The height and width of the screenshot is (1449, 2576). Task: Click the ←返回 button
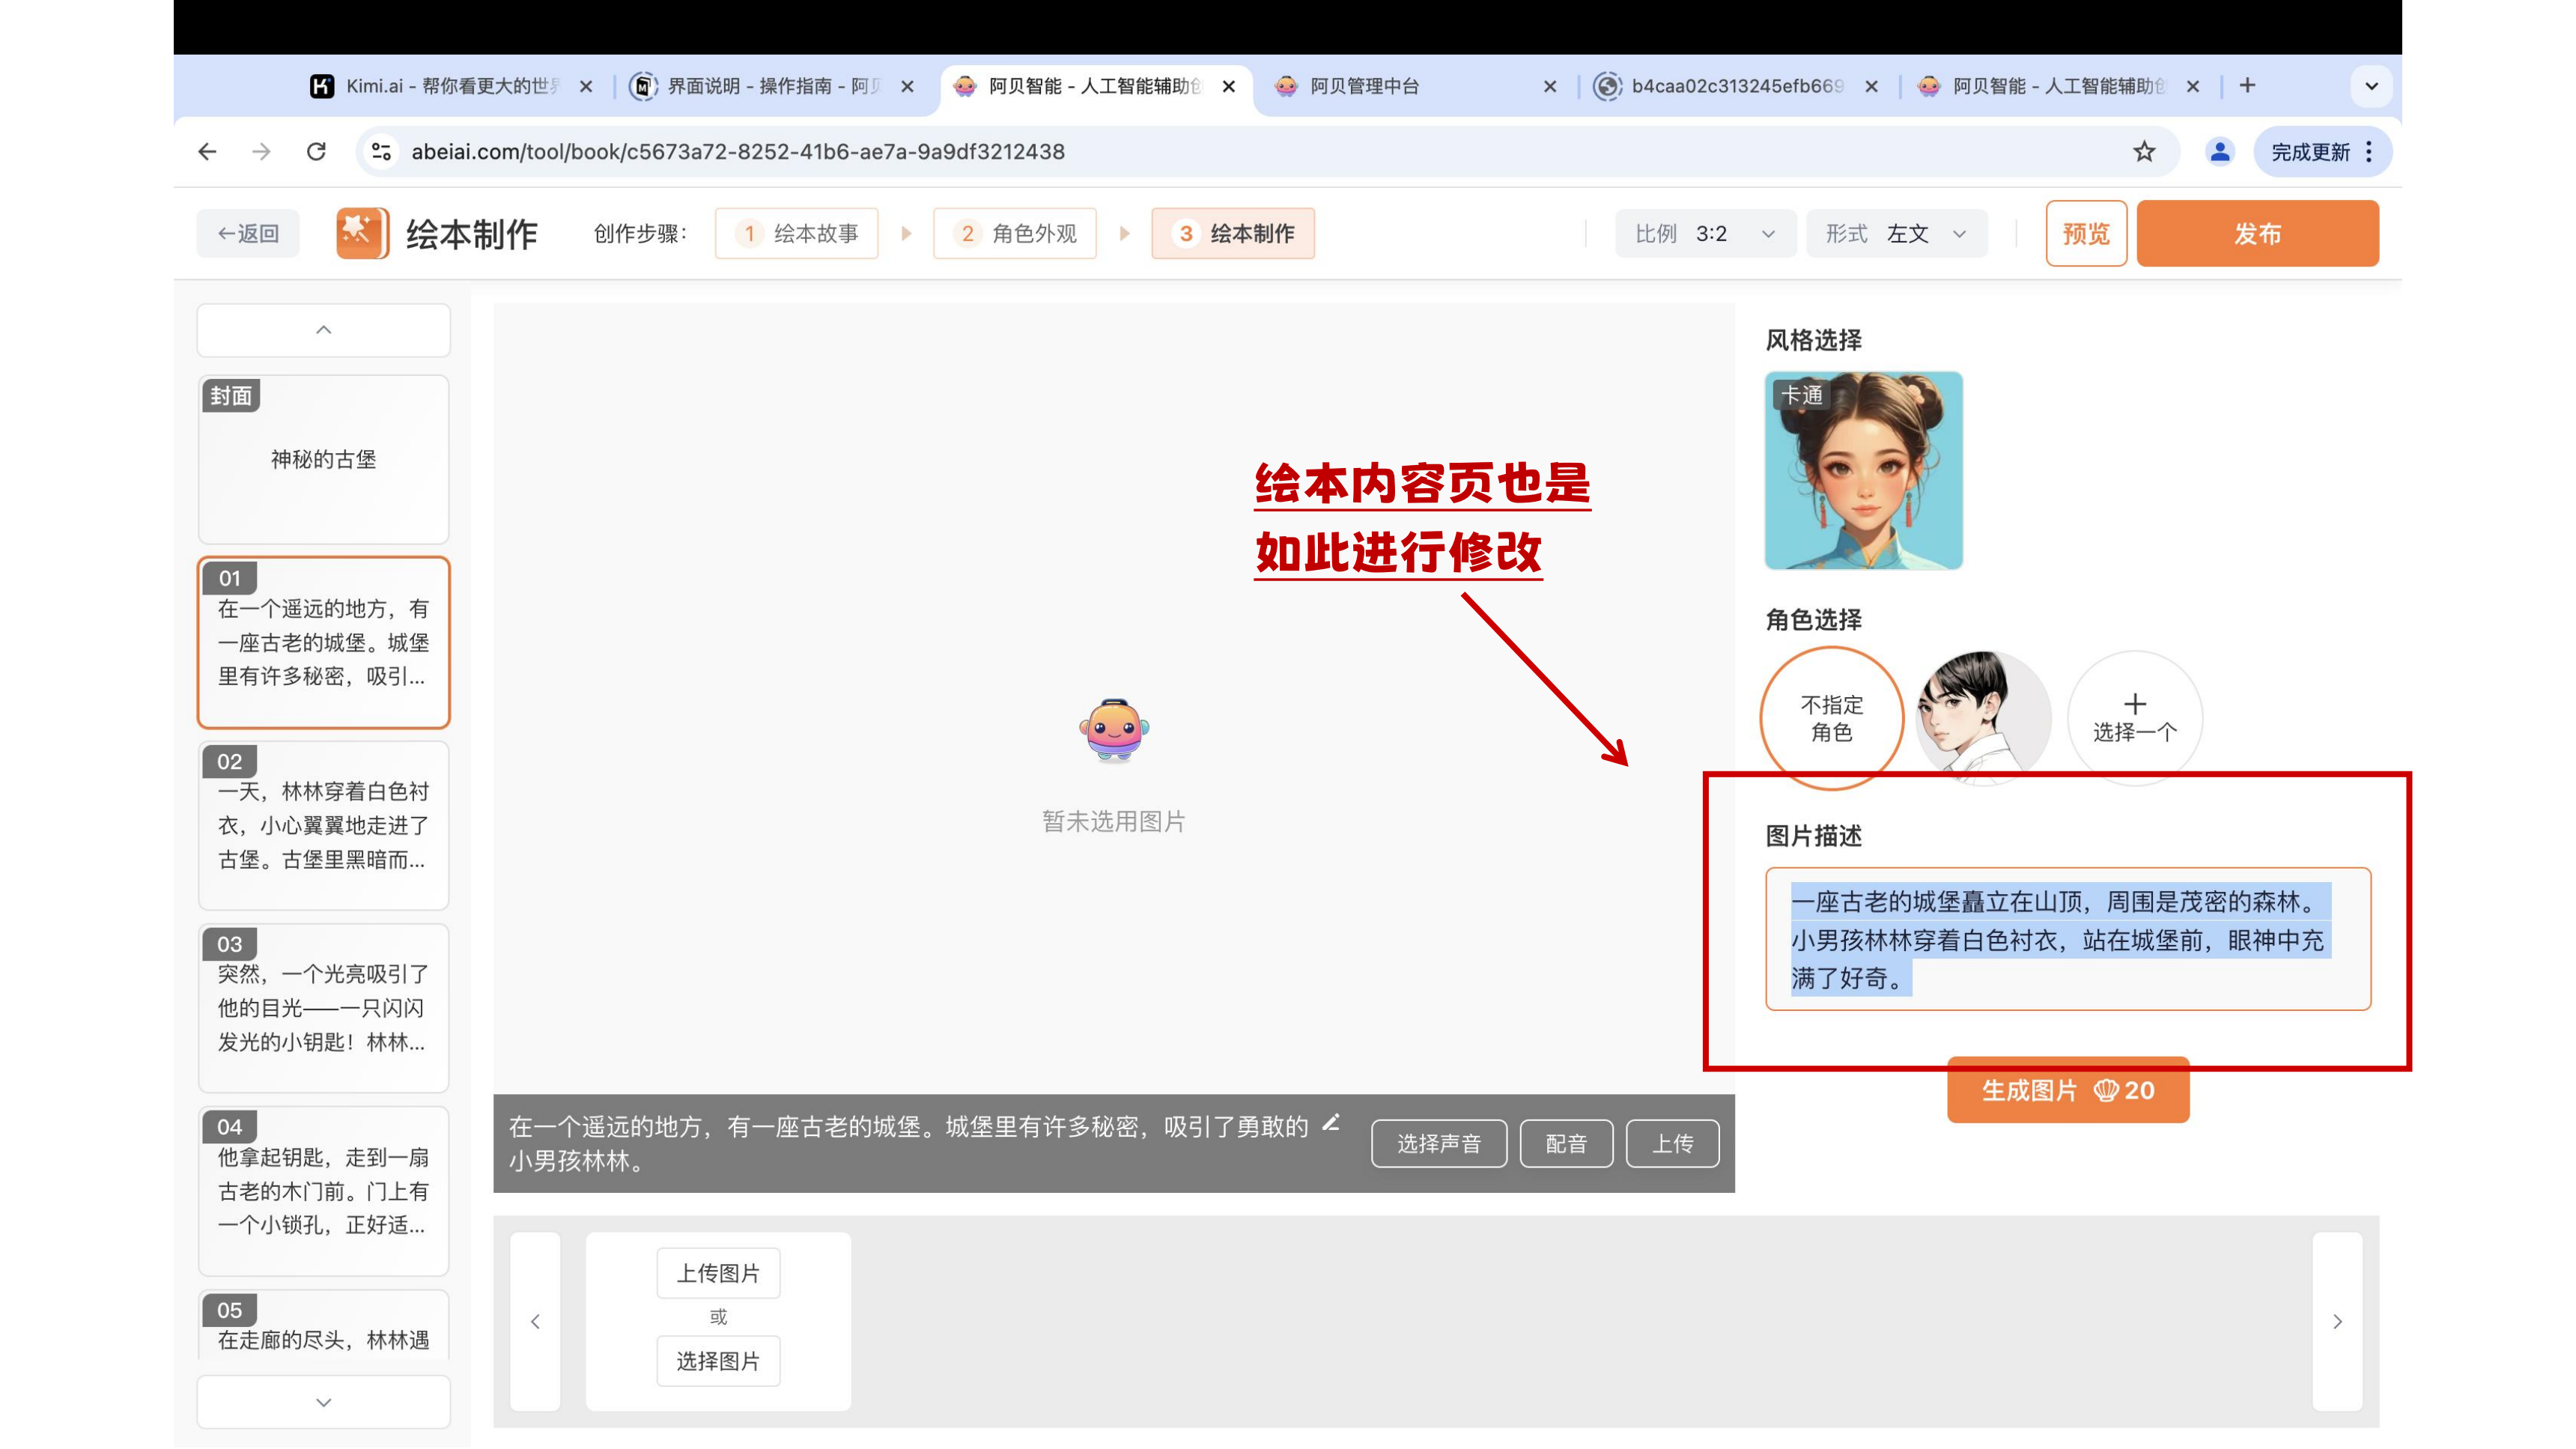pyautogui.click(x=248, y=233)
